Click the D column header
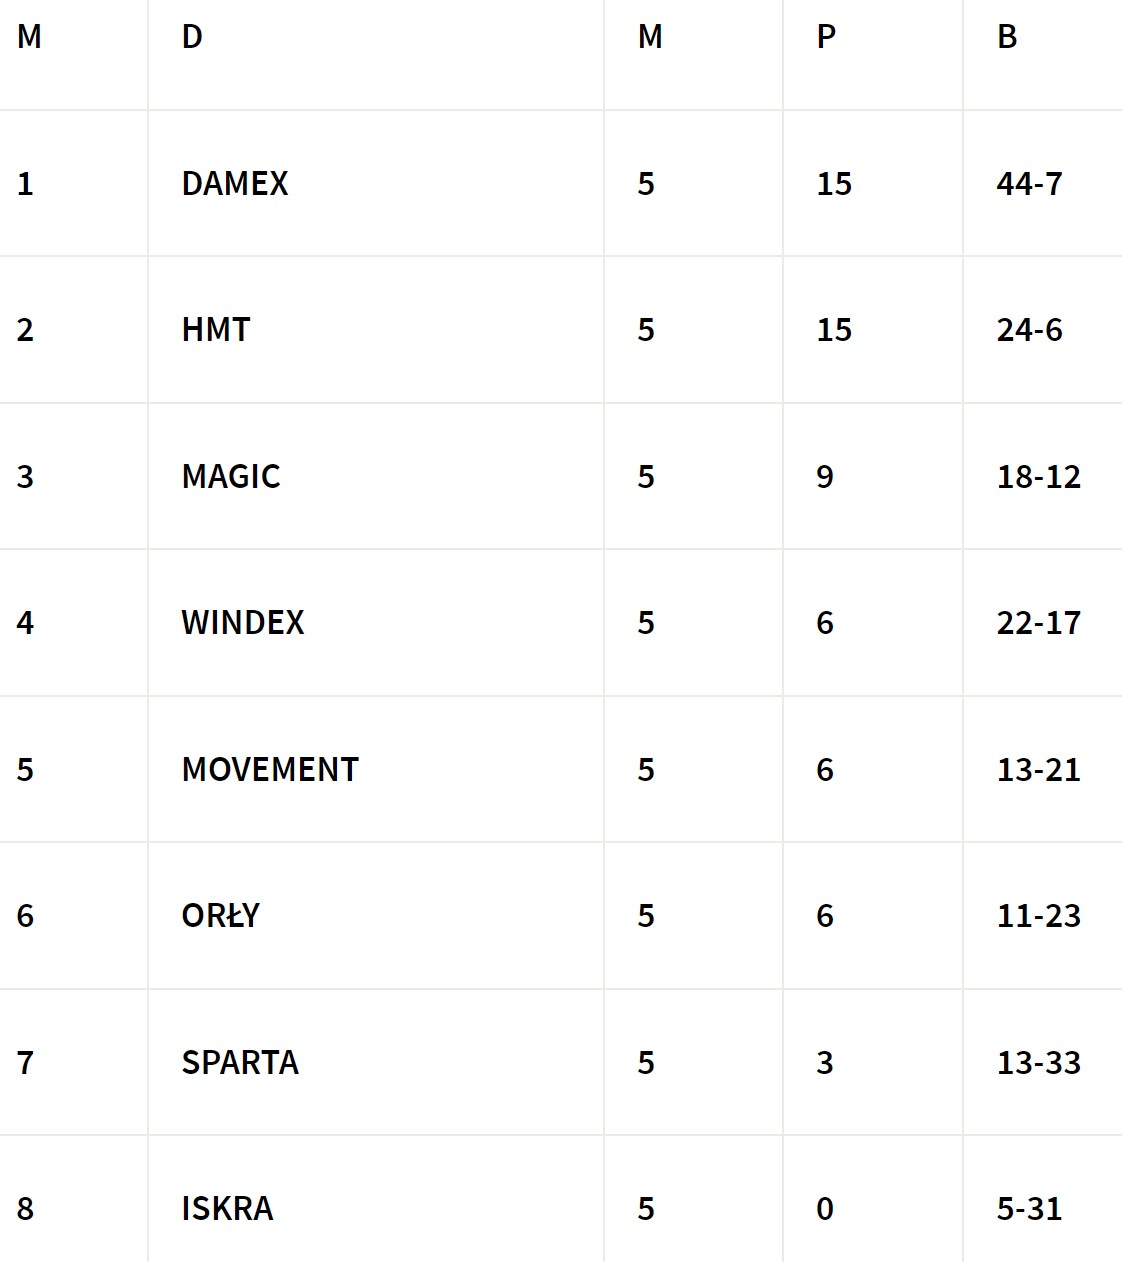Screen dimensions: 1122x1262 [x=192, y=38]
